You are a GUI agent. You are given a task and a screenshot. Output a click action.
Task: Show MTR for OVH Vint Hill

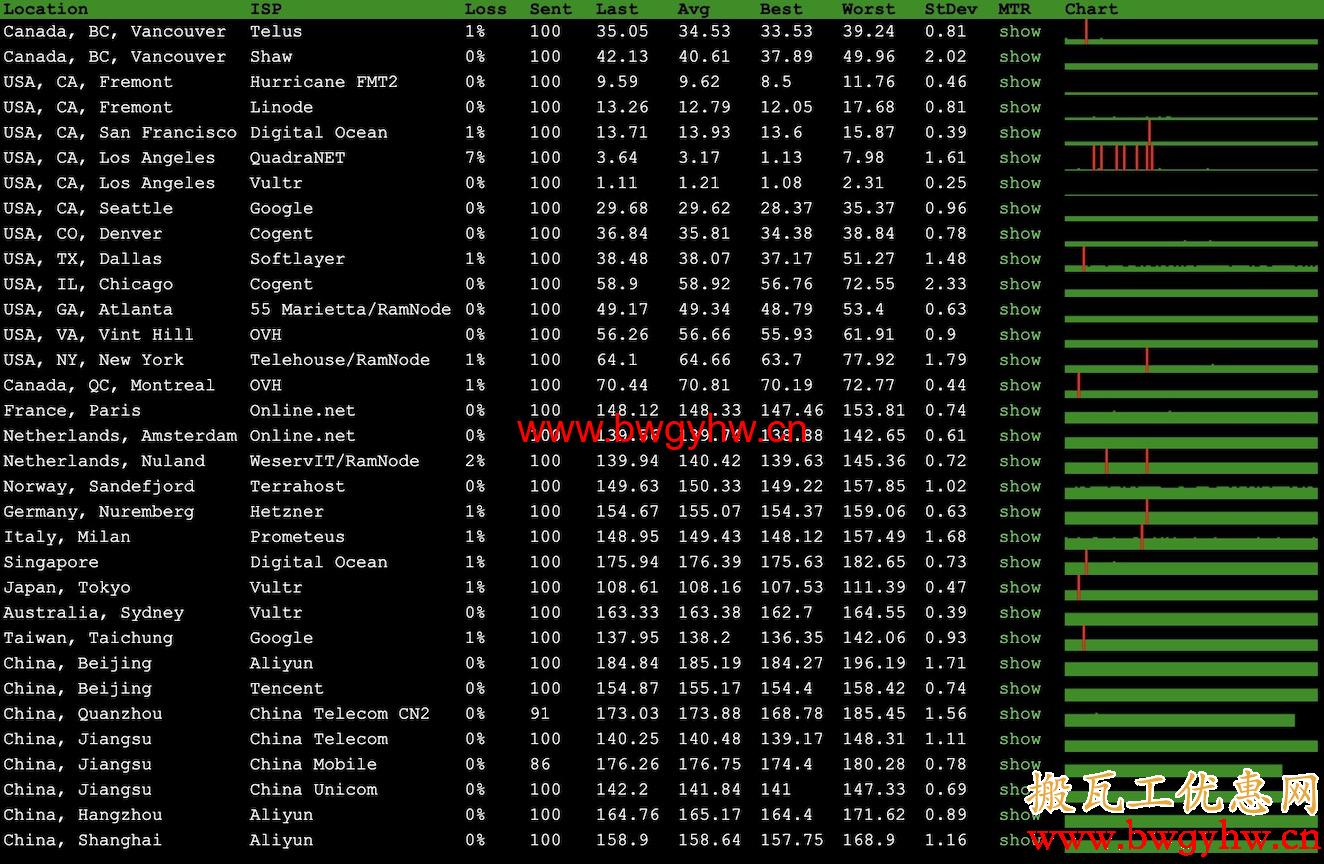click(x=1020, y=334)
